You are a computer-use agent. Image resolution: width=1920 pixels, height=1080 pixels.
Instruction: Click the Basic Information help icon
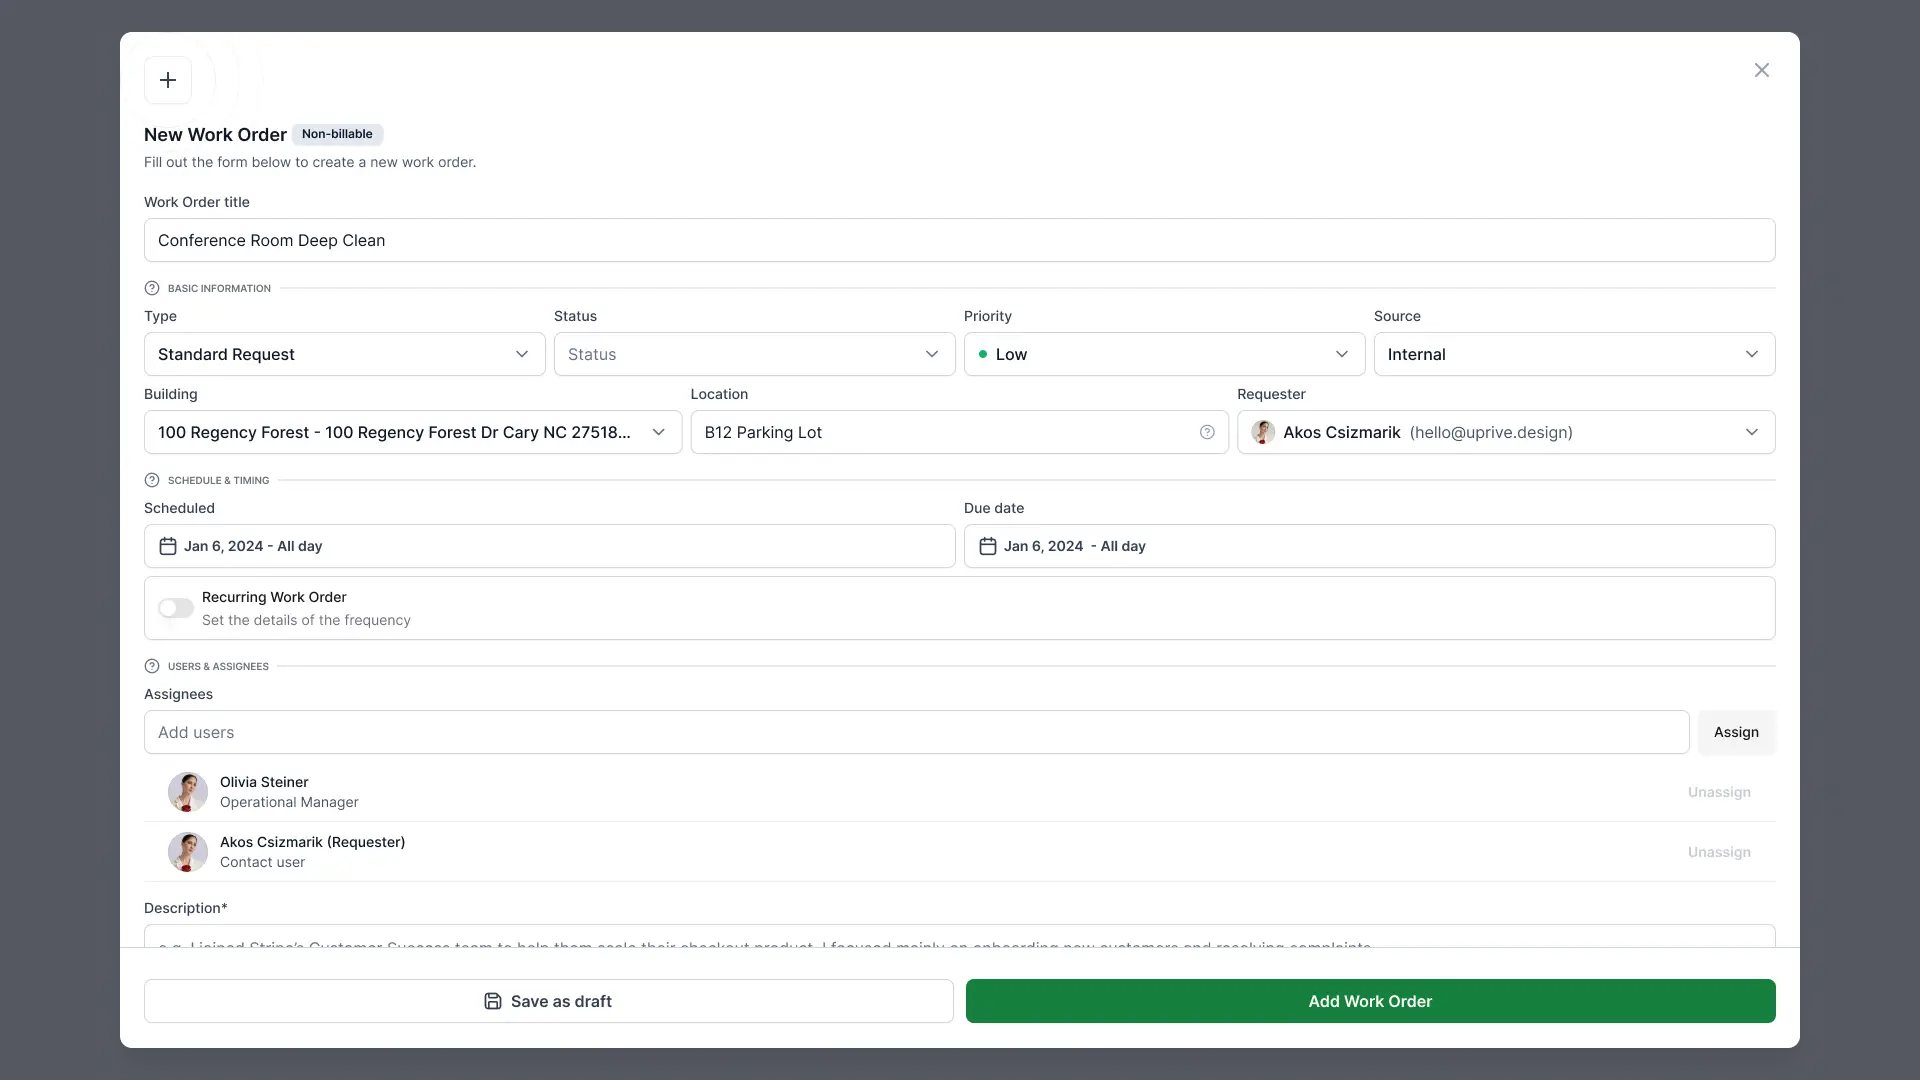tap(152, 288)
